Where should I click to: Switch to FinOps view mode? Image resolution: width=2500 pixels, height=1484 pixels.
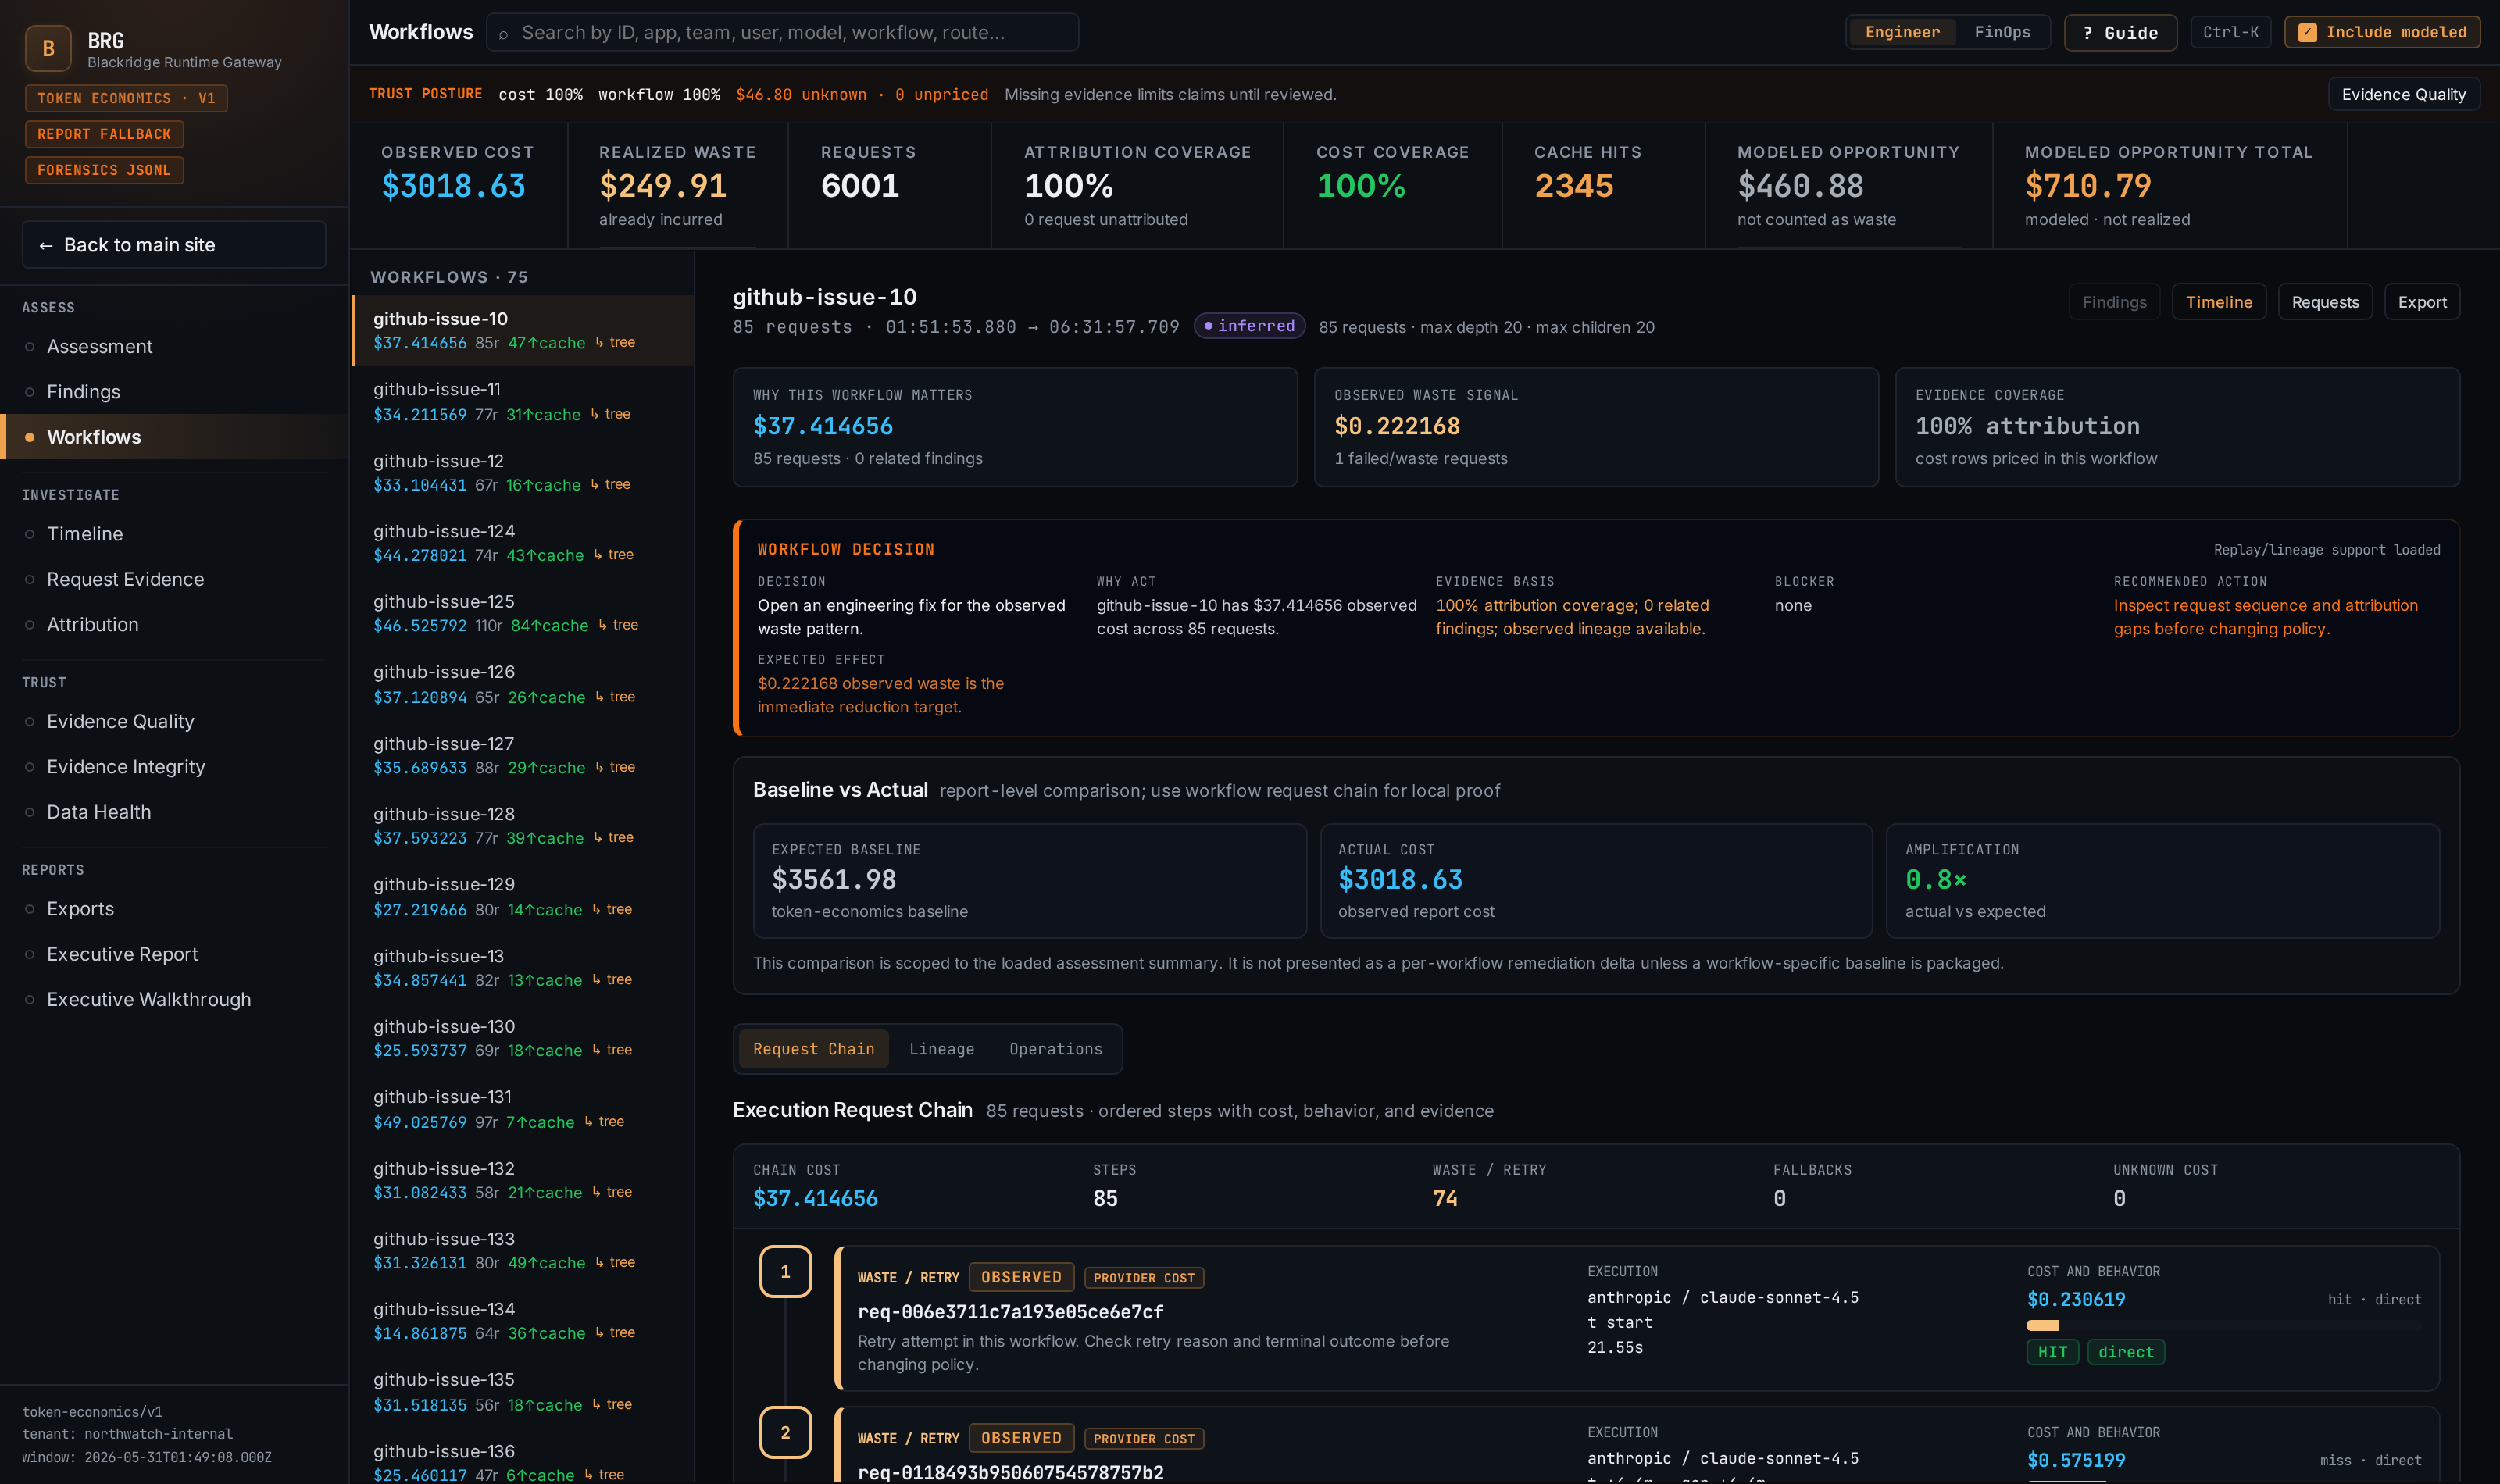2002,32
